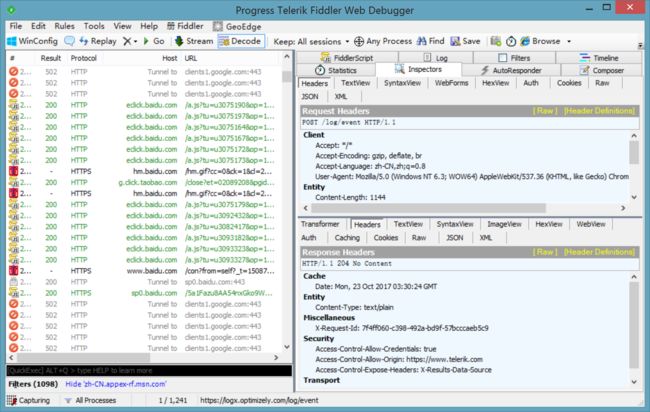
Task: Toggle the Decode toolbar button
Action: 241,41
